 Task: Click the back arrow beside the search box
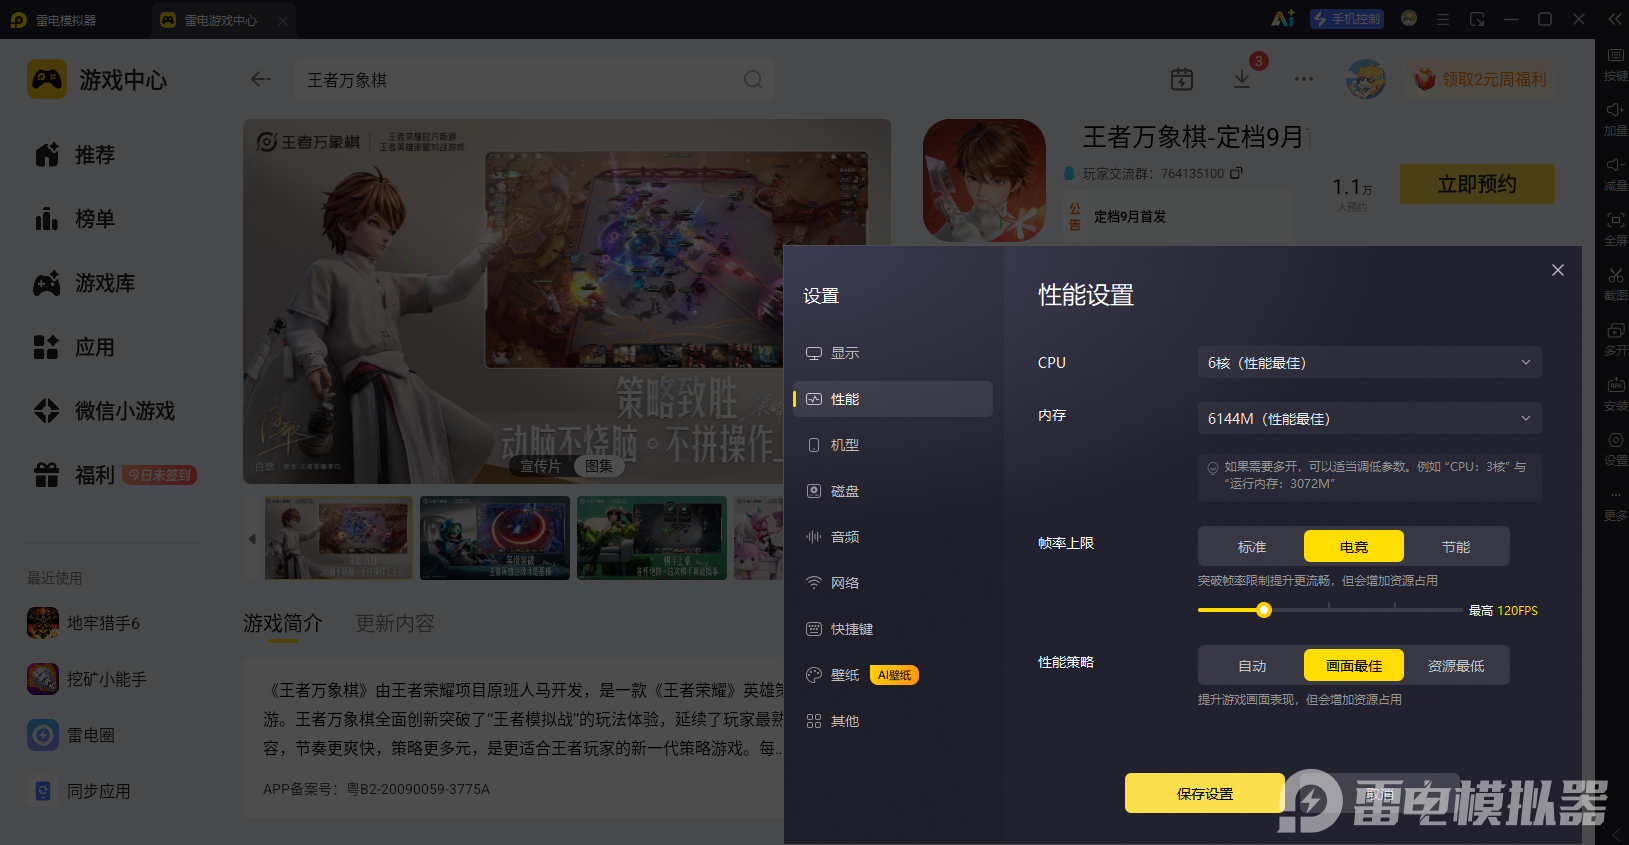point(261,79)
